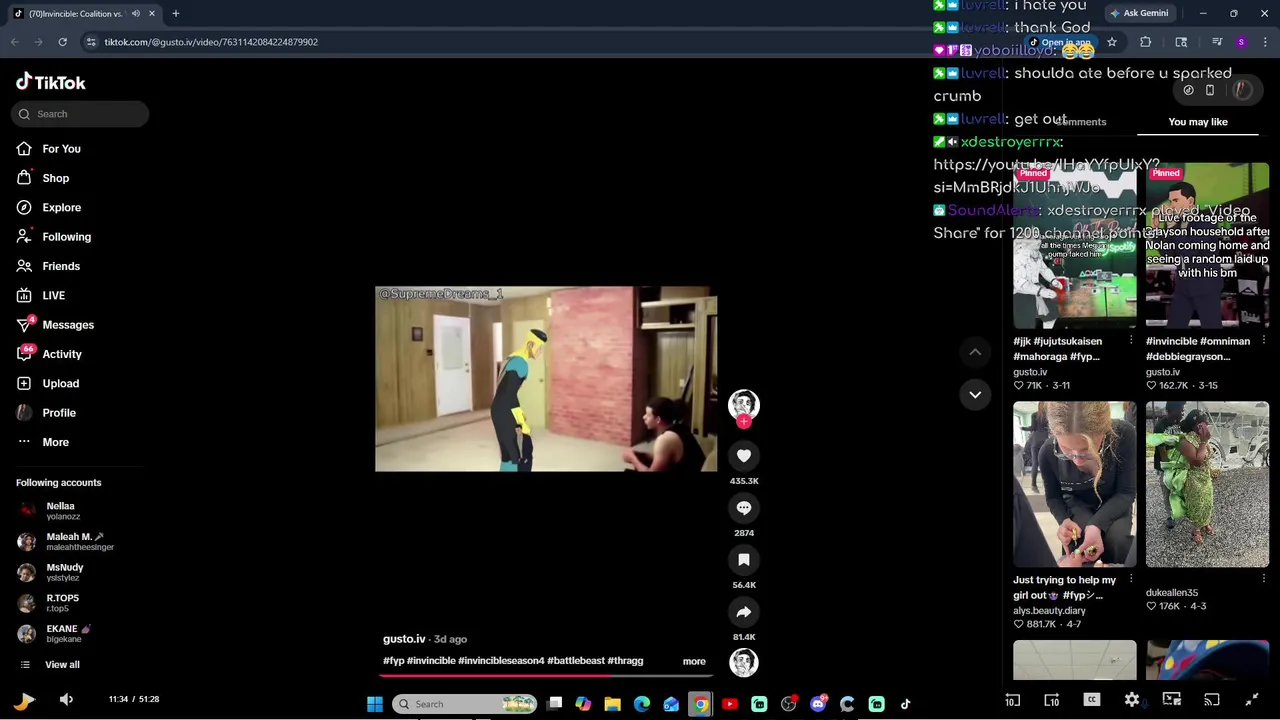Toggle closed captions in the outer player
Screen dimensions: 1280x720
(x=1092, y=700)
